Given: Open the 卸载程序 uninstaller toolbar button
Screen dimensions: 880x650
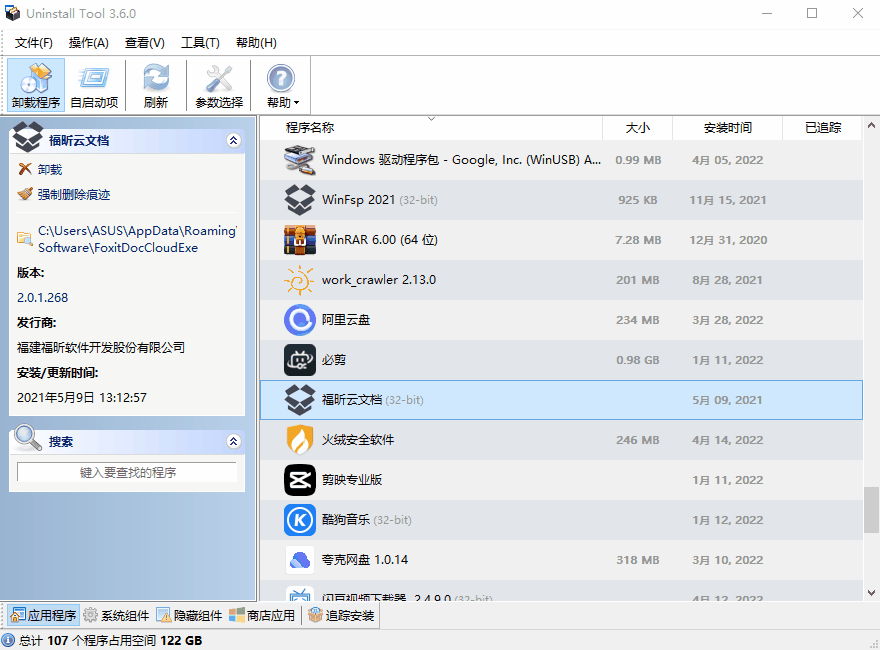Looking at the screenshot, I should (x=36, y=85).
